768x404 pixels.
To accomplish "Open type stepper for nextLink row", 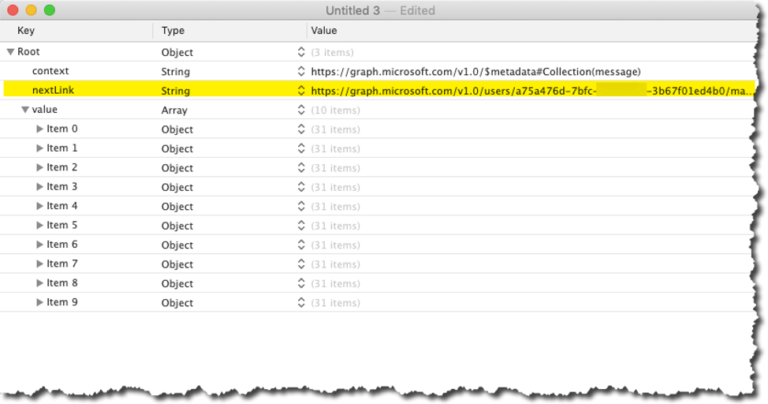I will [301, 91].
